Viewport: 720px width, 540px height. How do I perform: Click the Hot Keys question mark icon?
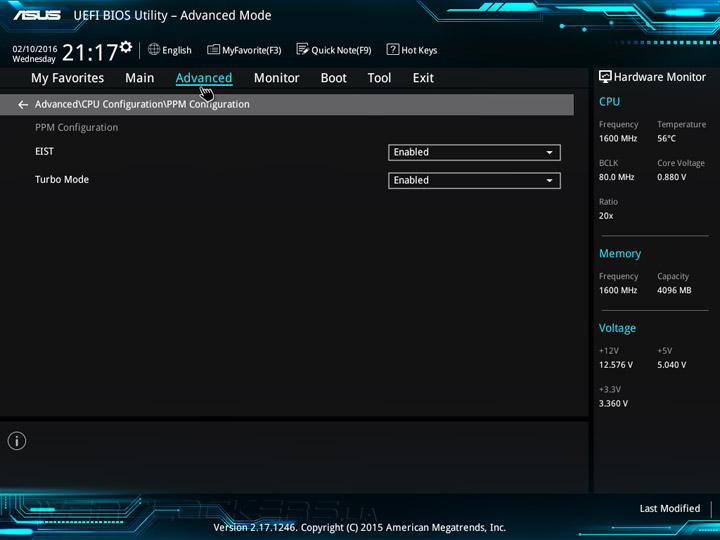click(393, 49)
